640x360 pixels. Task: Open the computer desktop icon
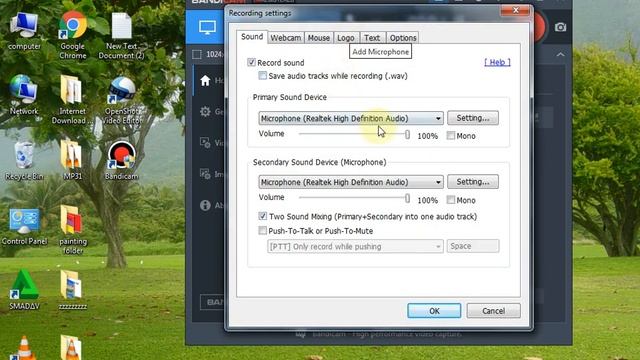tap(24, 31)
